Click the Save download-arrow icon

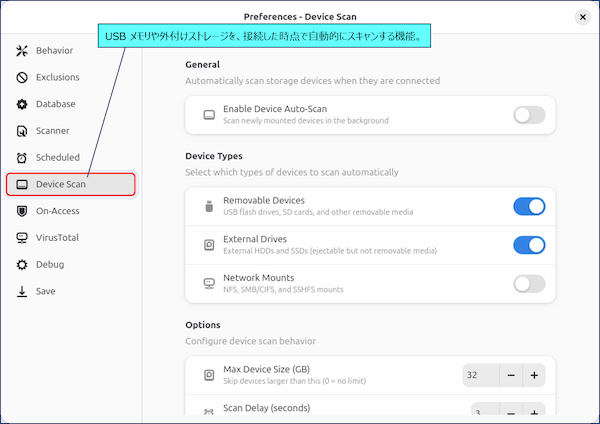[x=22, y=291]
